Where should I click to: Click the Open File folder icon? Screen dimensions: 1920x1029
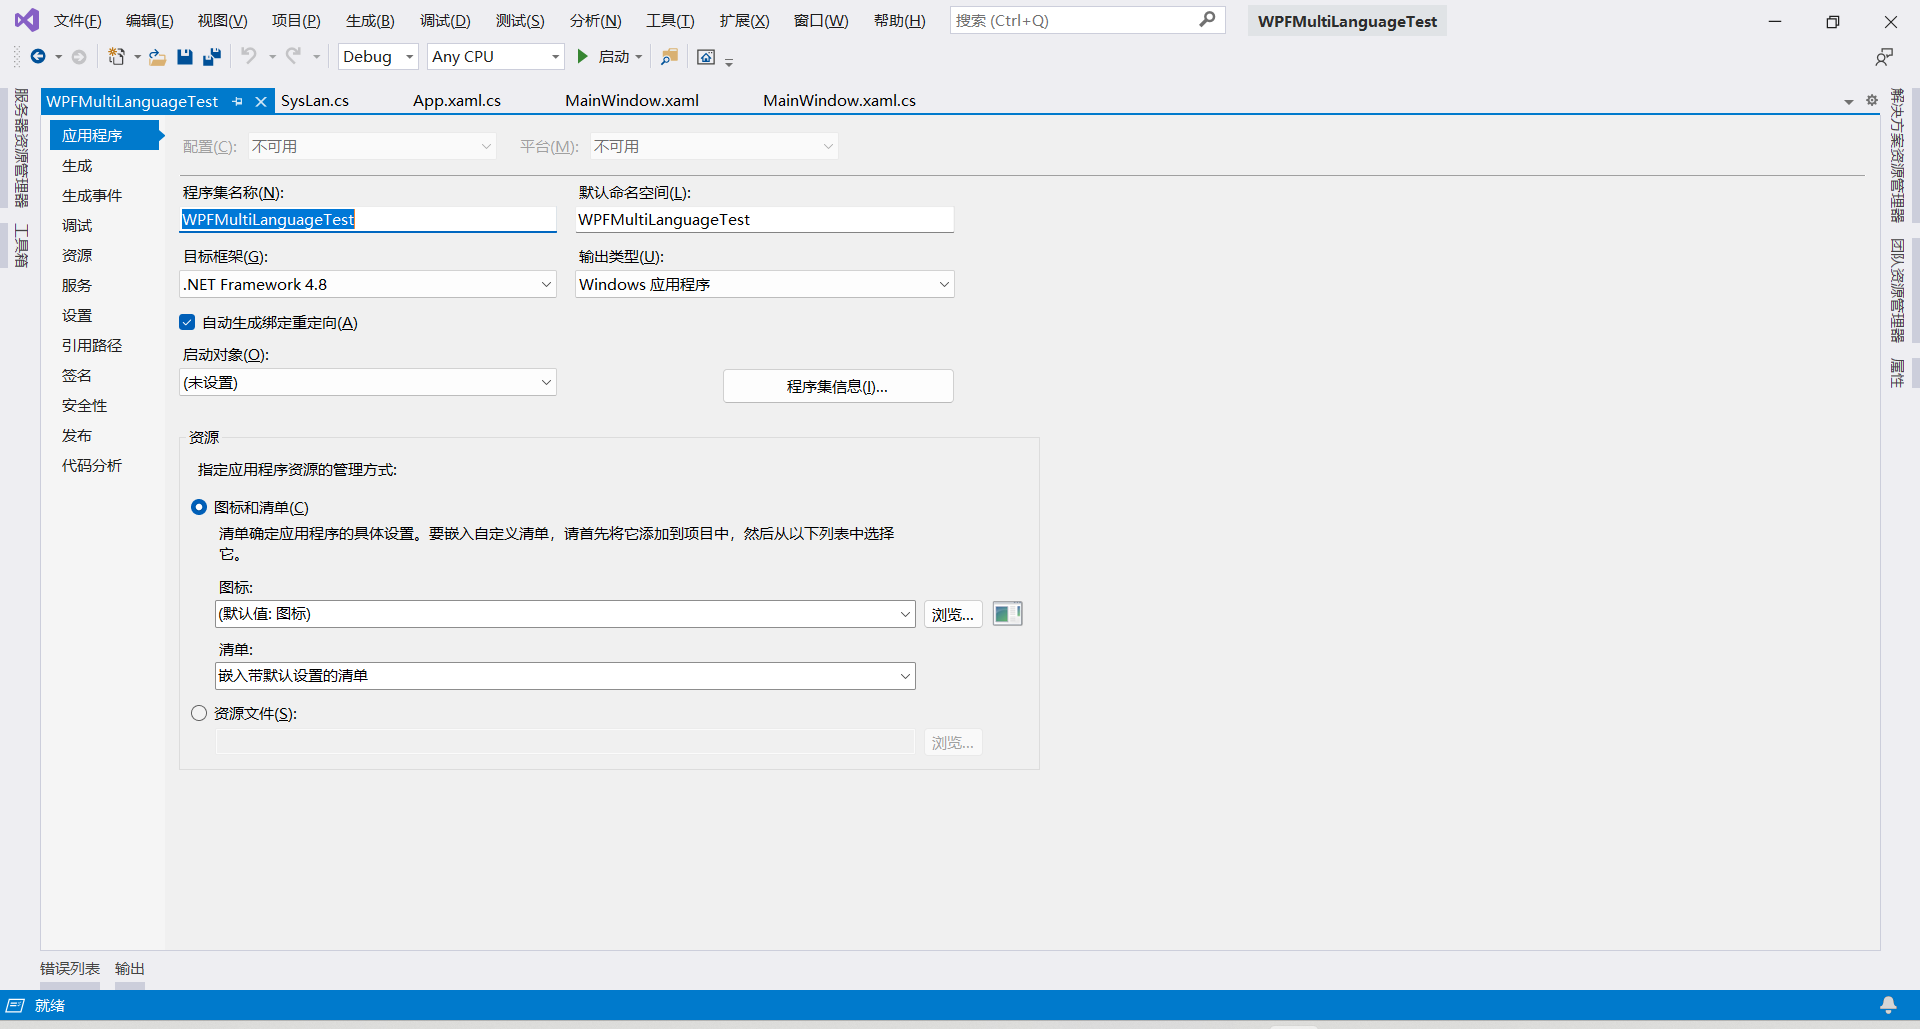coord(157,57)
